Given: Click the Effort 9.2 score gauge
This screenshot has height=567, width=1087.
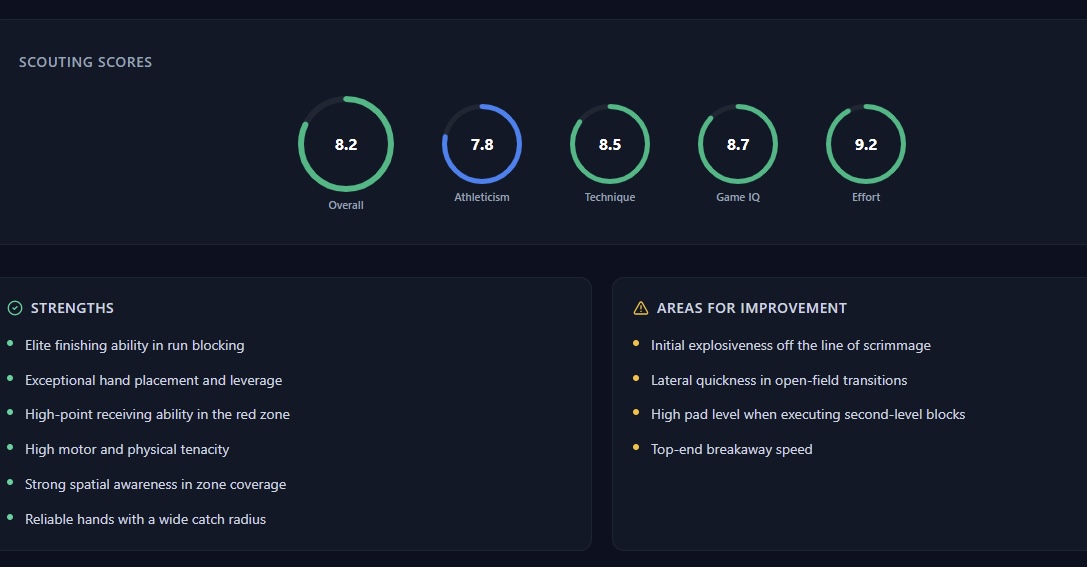Looking at the screenshot, I should (x=866, y=145).
